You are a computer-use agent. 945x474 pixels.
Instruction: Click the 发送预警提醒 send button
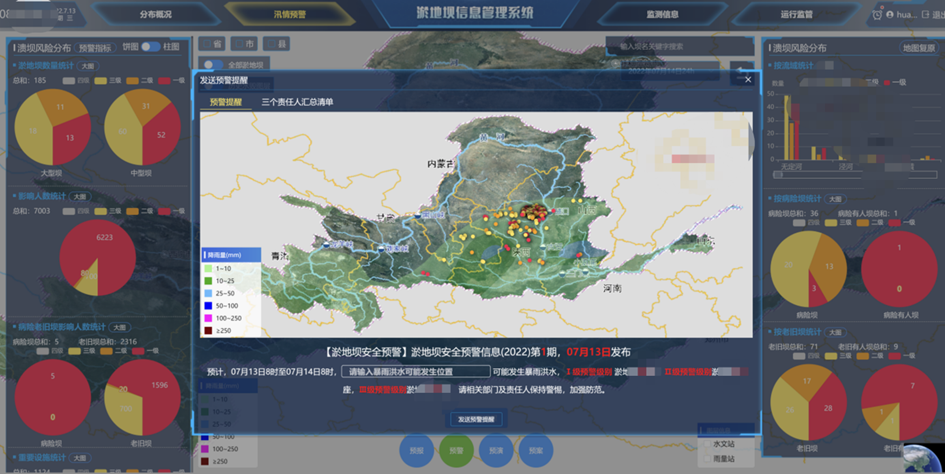click(x=476, y=419)
